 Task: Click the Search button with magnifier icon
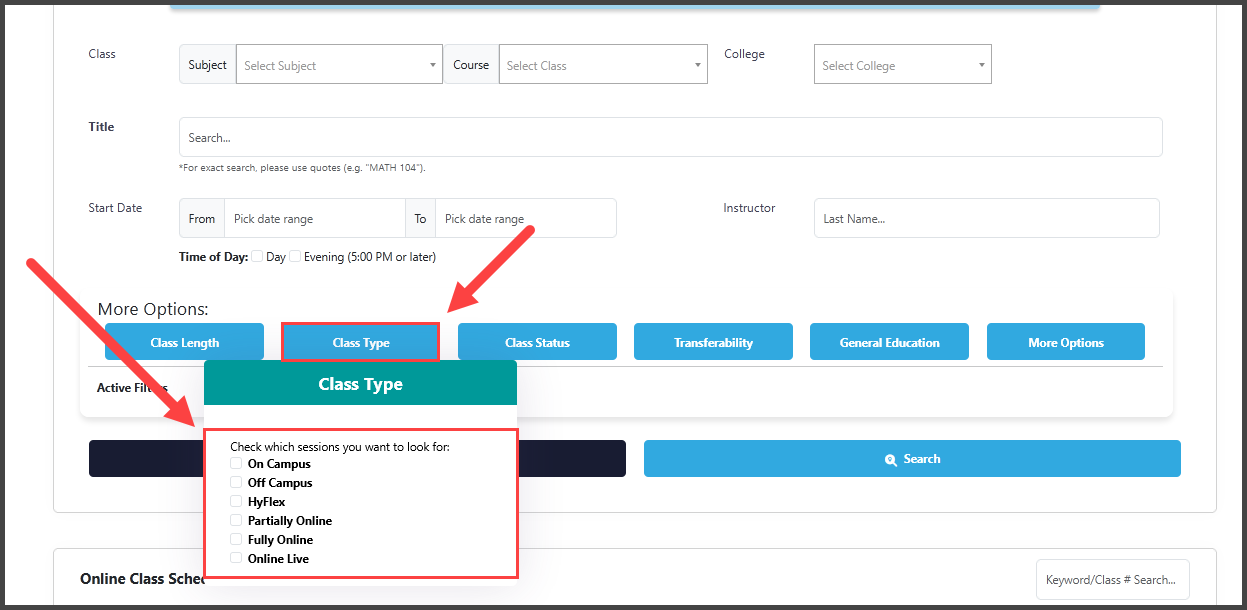tap(911, 458)
